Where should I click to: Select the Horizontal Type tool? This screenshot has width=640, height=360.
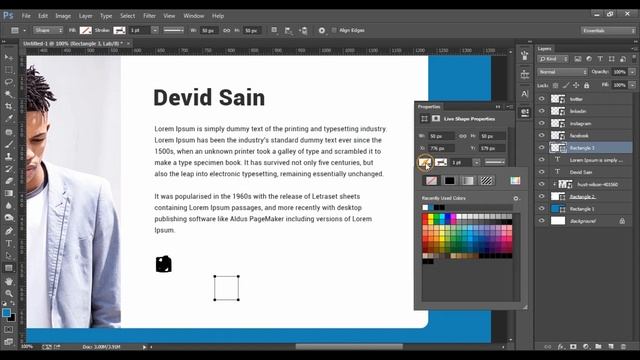[x=9, y=243]
